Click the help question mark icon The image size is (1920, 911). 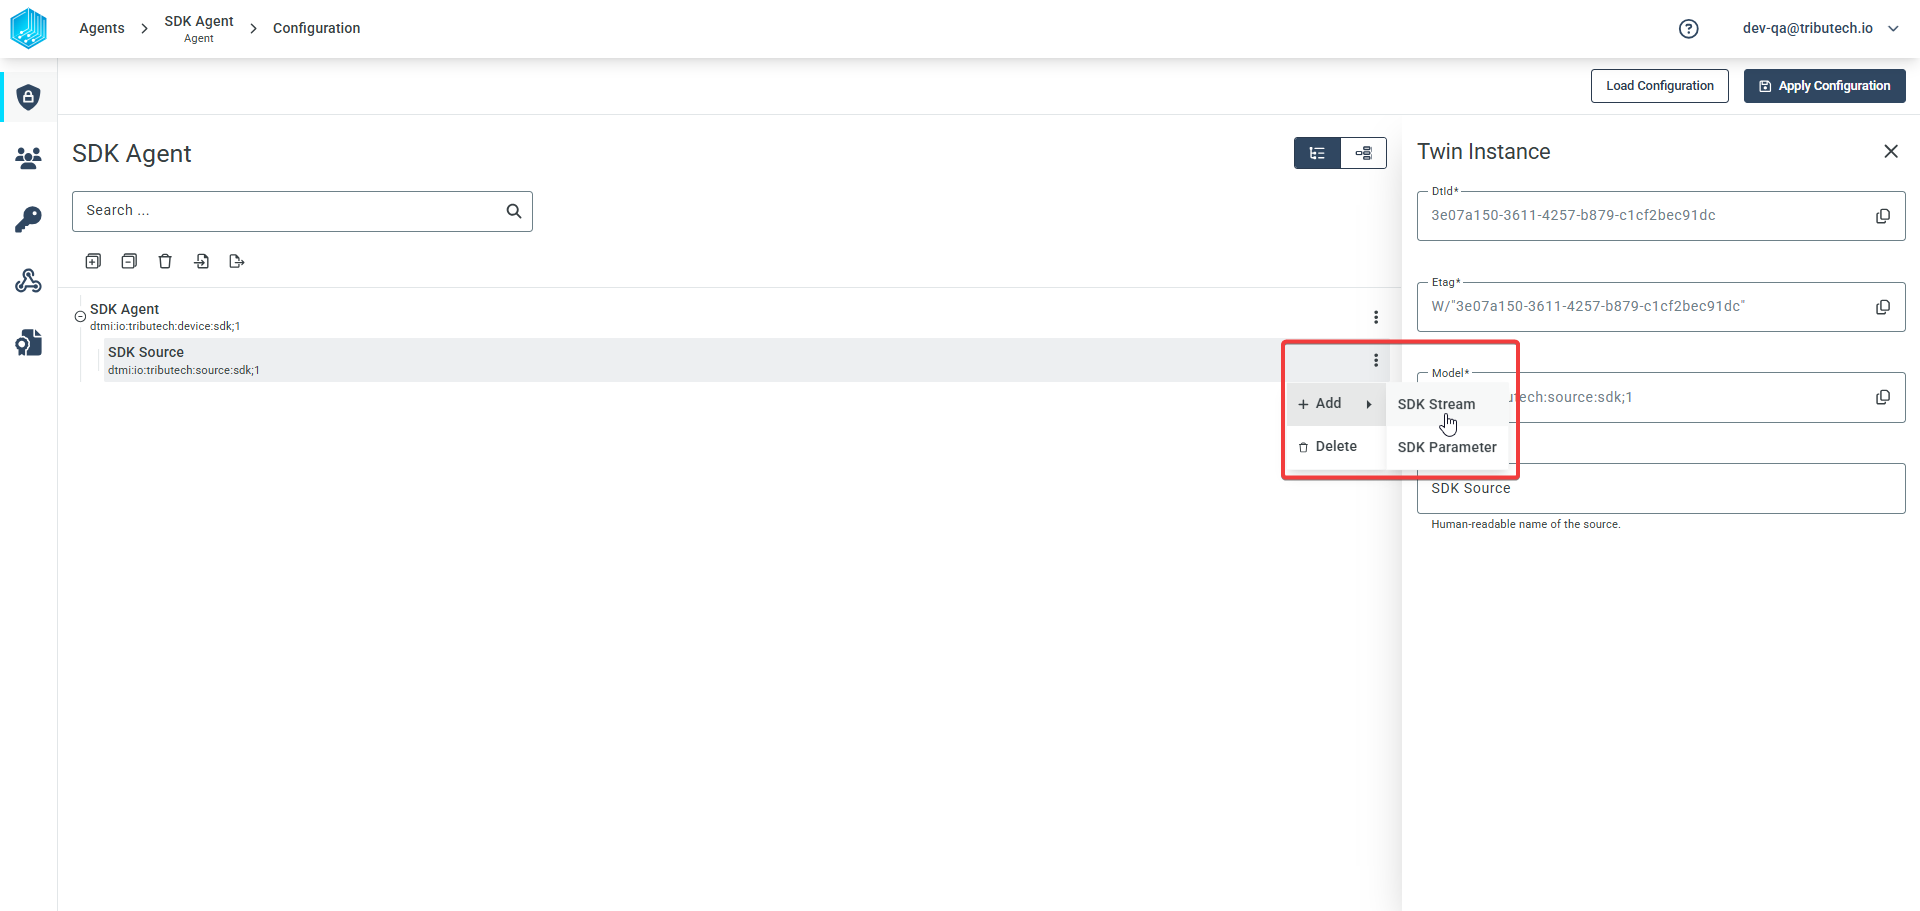point(1689,29)
